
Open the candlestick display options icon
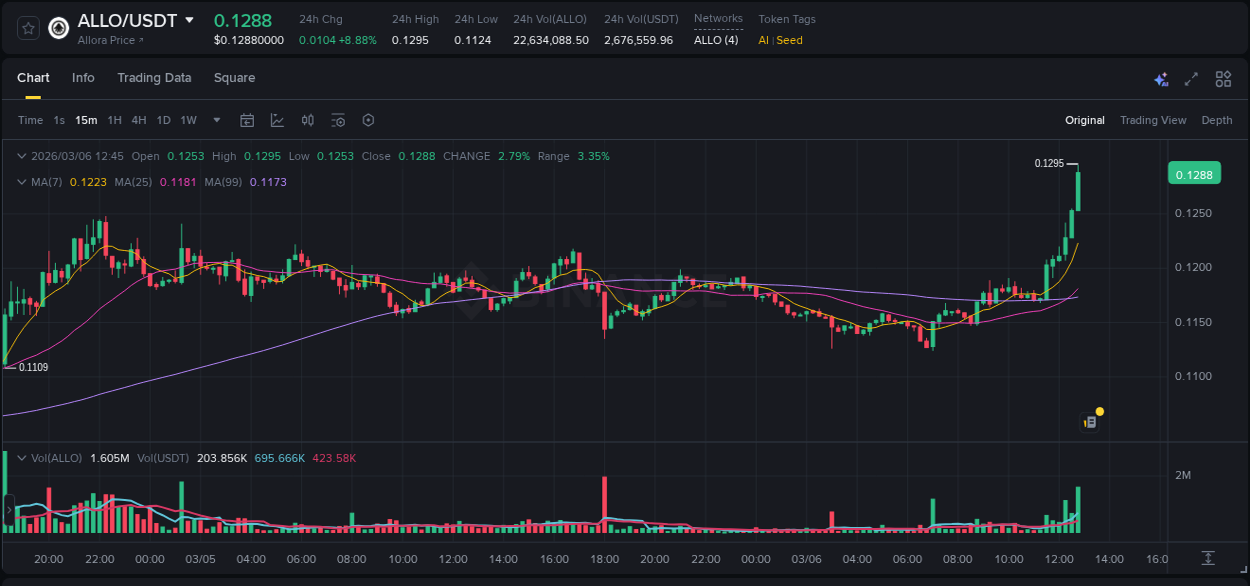308,120
